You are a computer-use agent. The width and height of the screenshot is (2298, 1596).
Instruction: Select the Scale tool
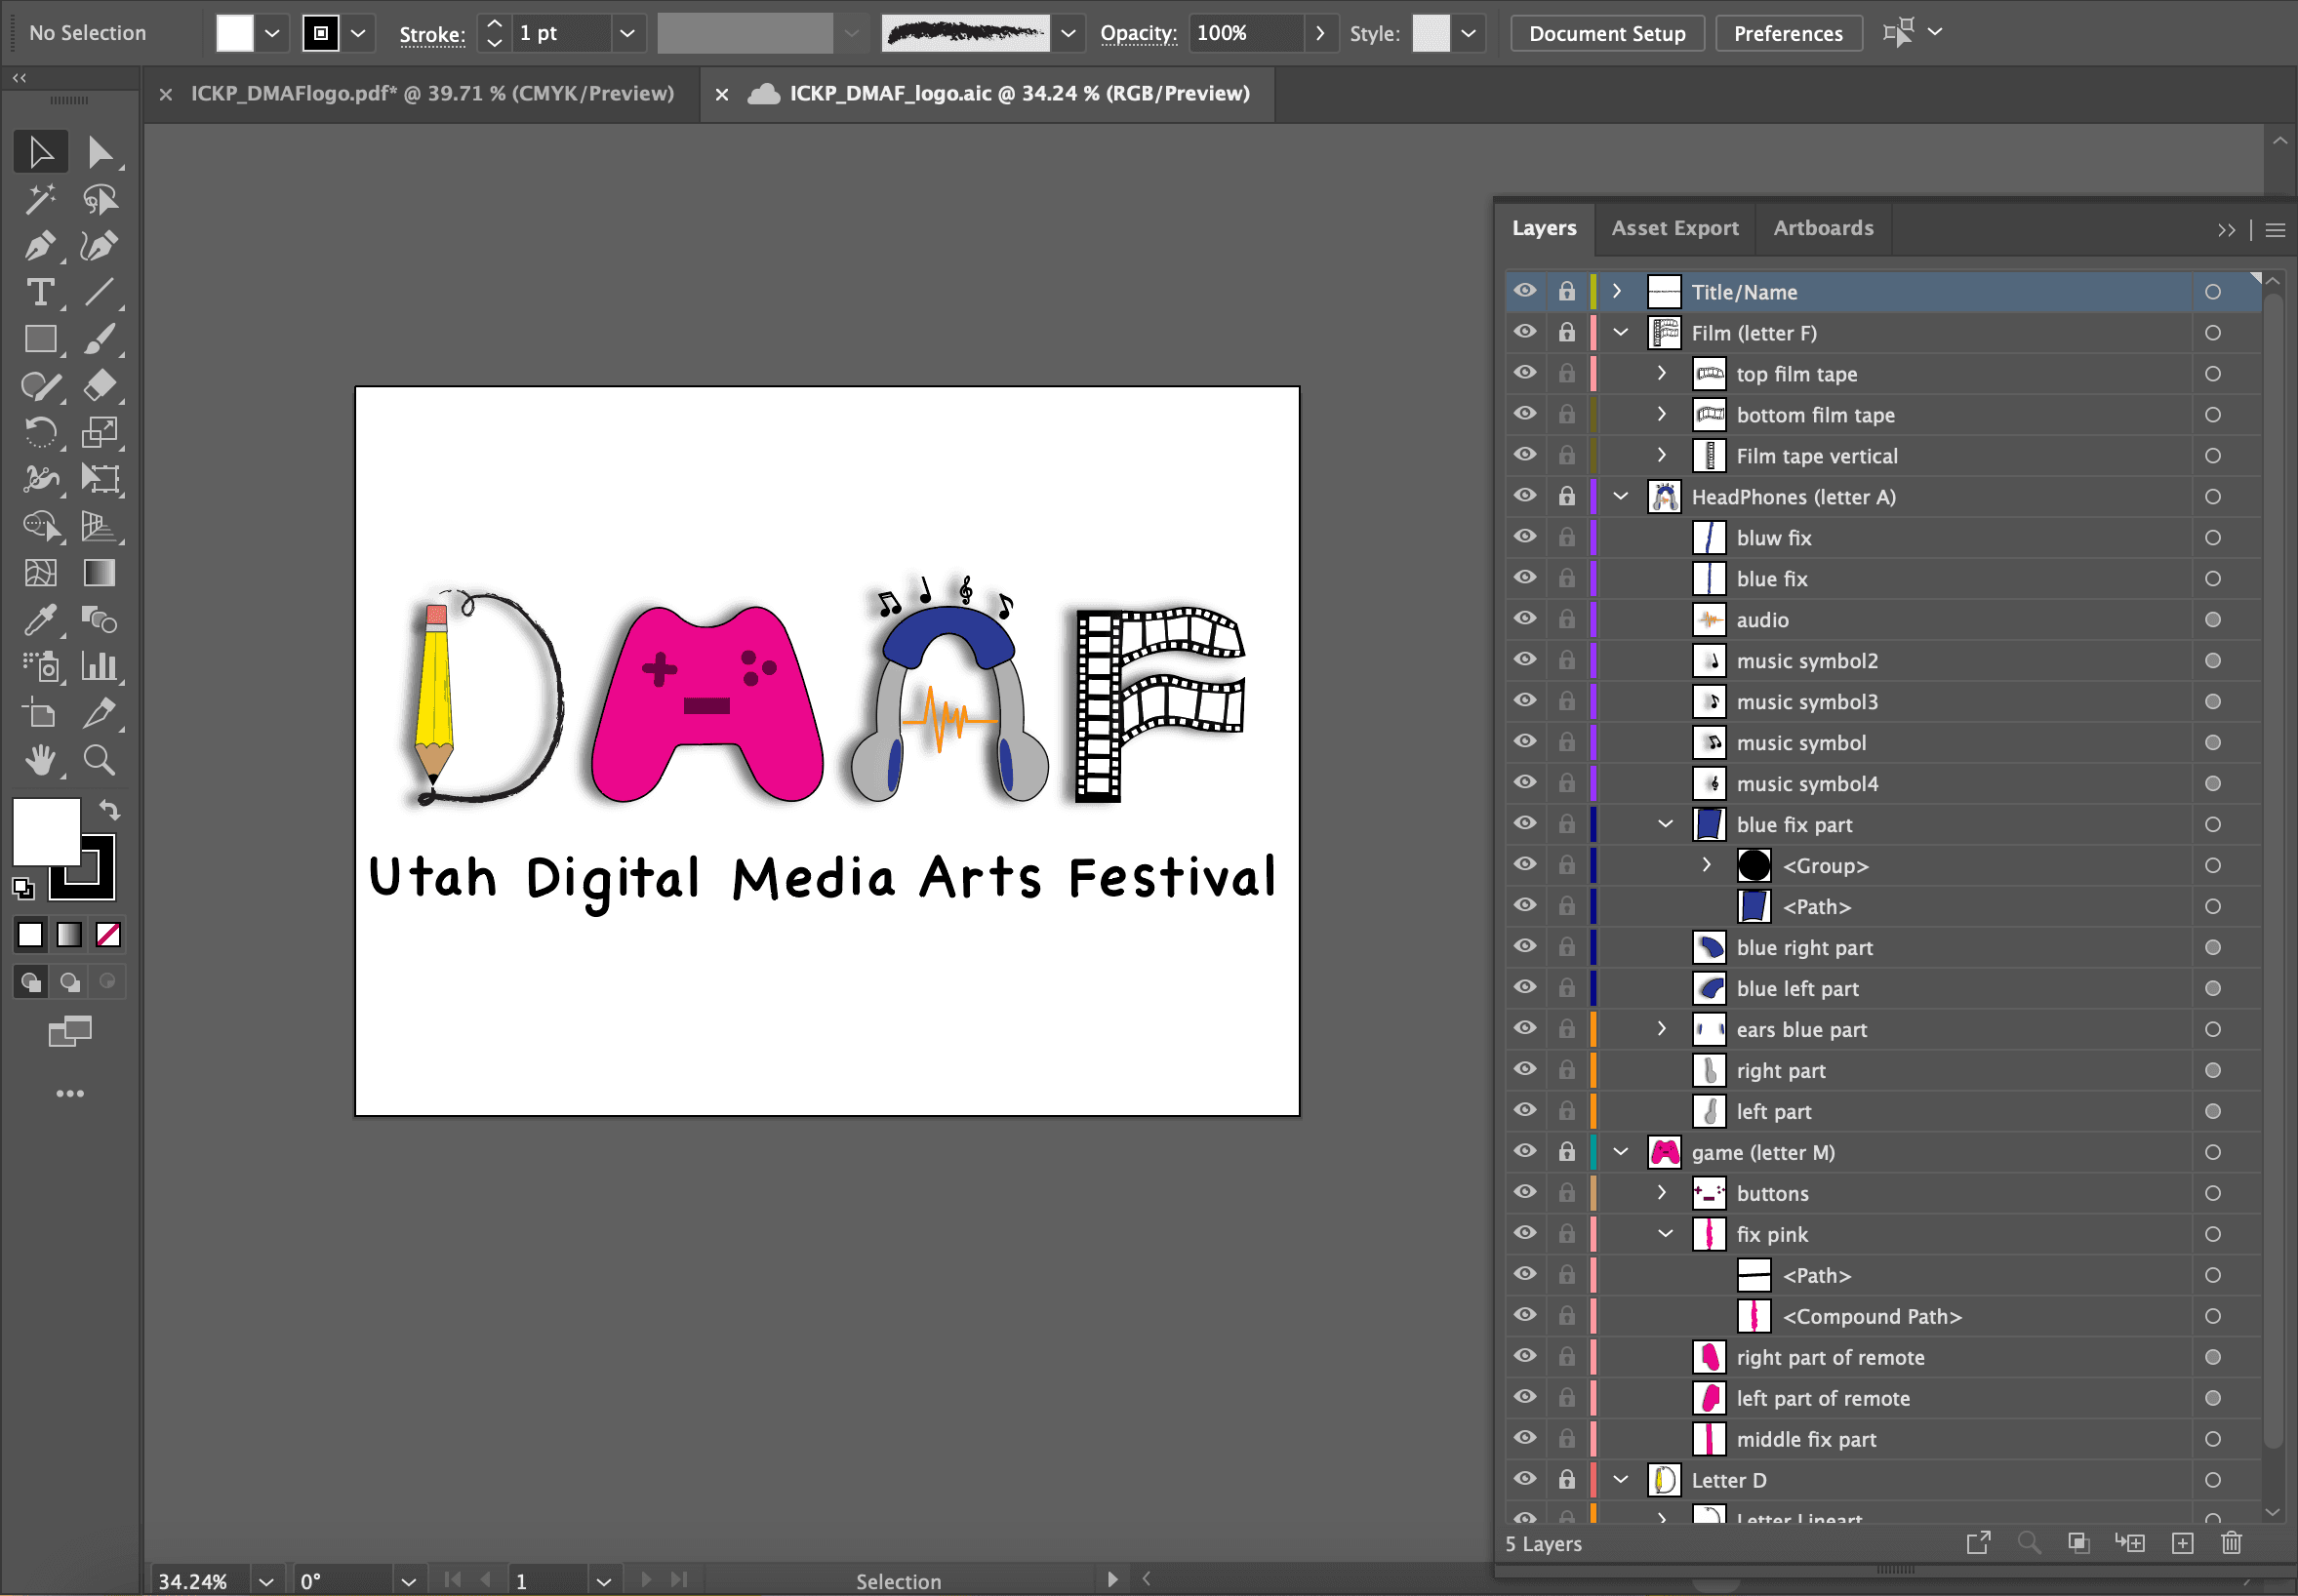point(99,433)
